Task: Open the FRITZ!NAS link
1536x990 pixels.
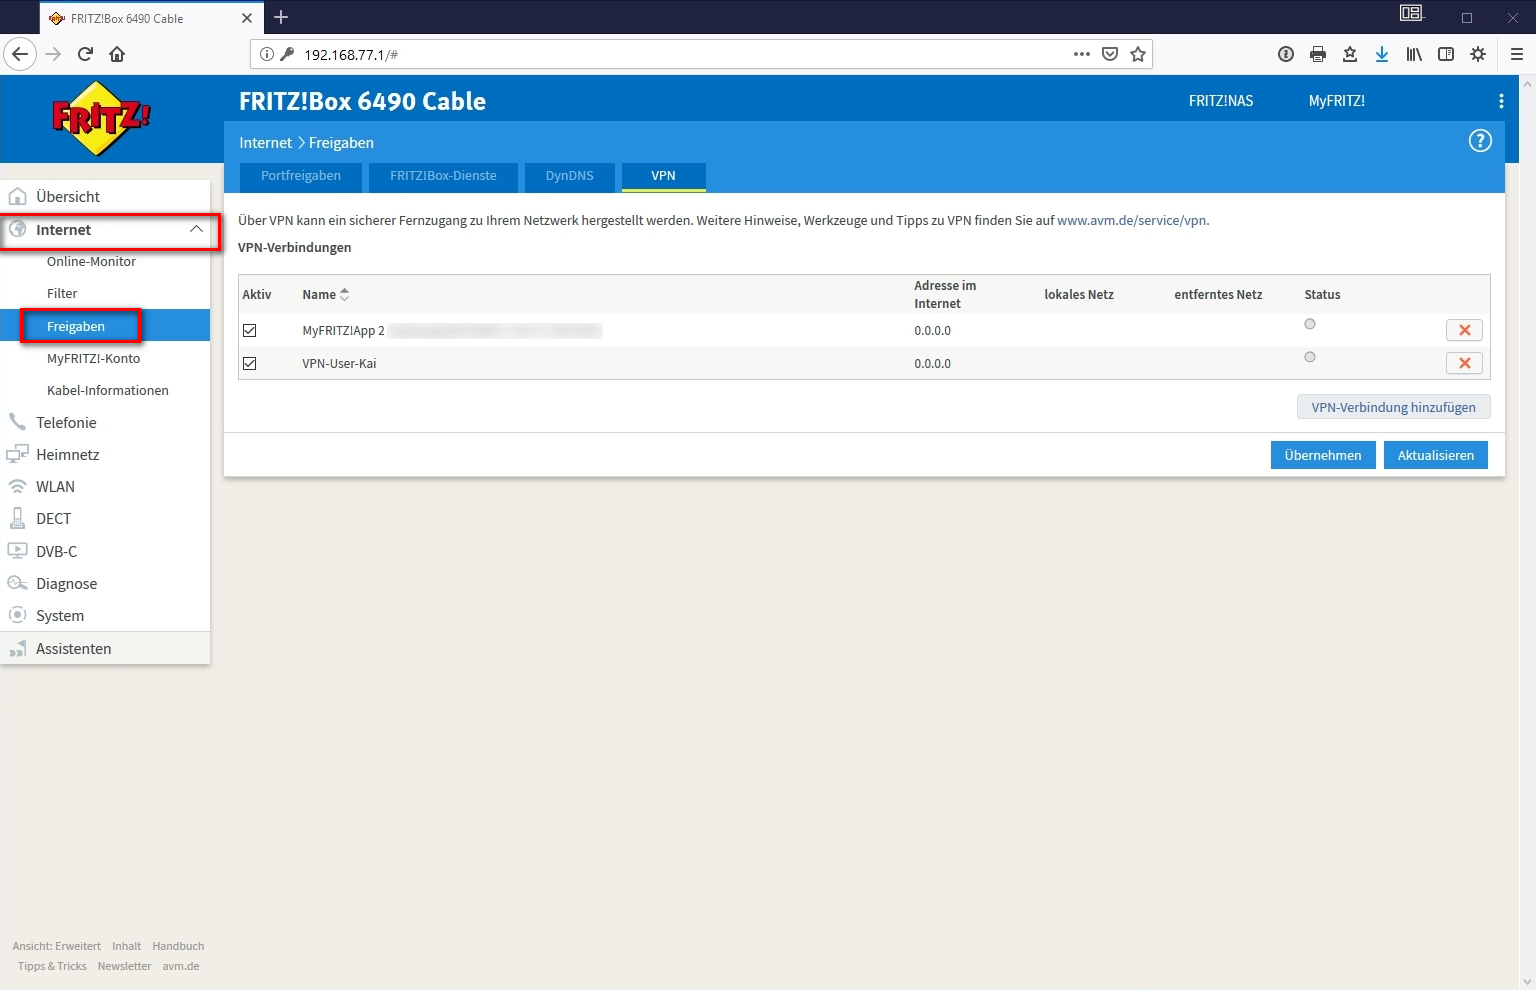Action: pyautogui.click(x=1220, y=101)
